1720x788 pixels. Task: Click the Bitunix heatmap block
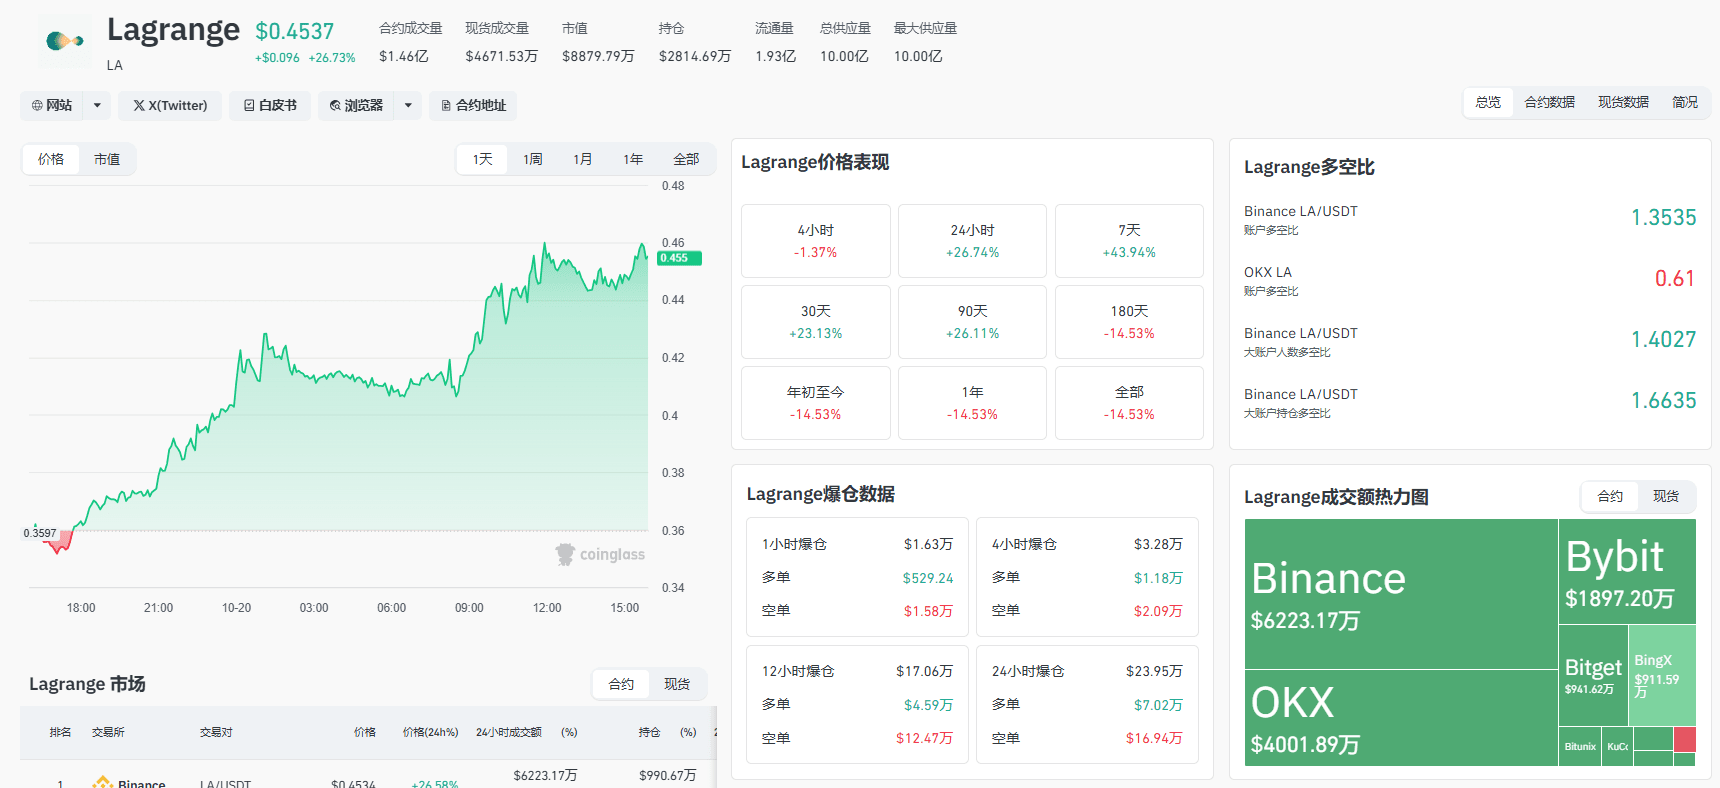[x=1580, y=746]
